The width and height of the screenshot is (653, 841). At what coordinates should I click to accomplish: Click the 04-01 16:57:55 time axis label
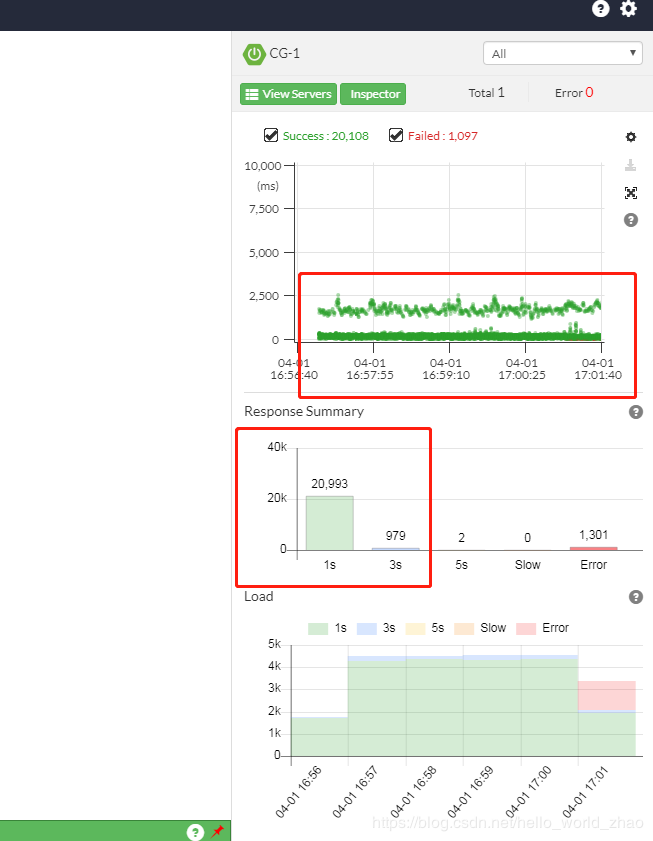point(370,369)
